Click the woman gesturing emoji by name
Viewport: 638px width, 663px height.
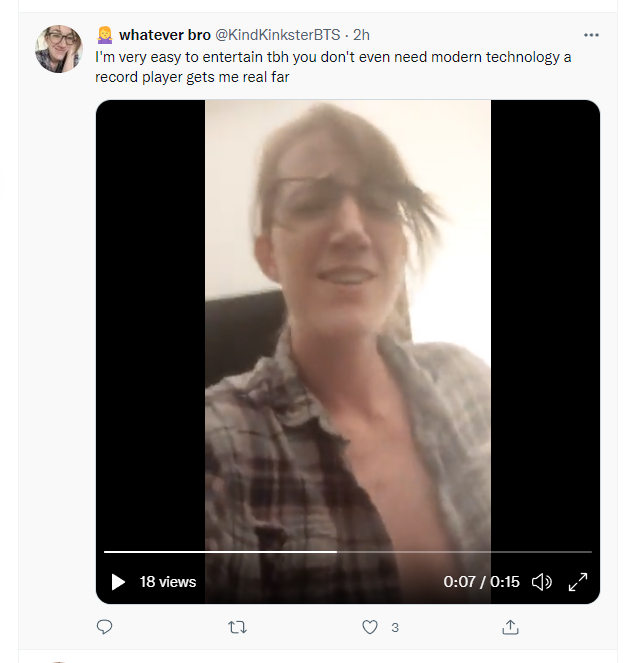tap(104, 35)
